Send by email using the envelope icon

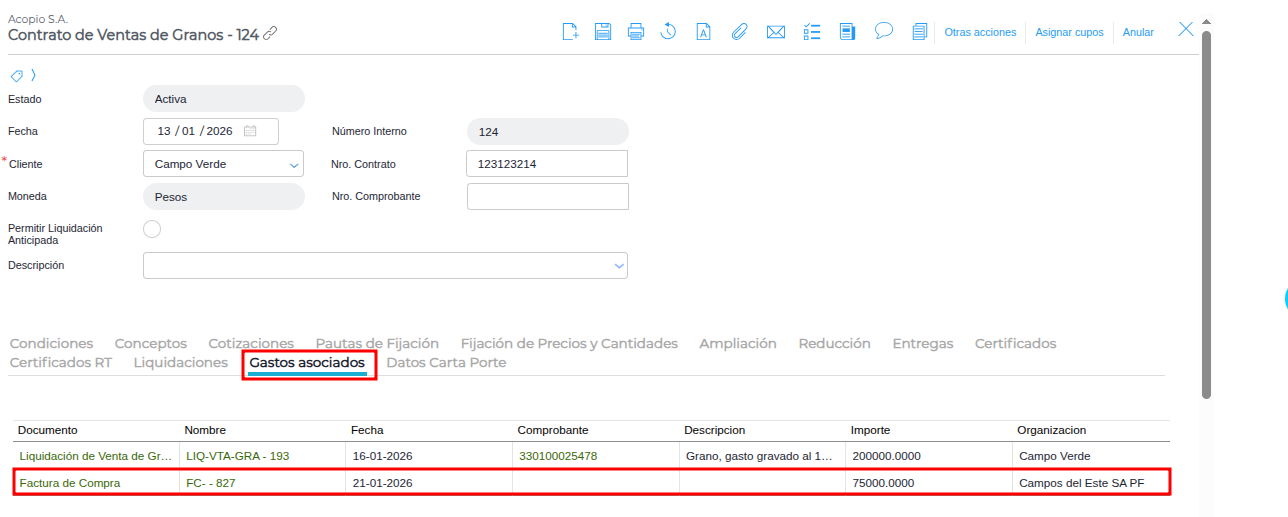click(775, 32)
